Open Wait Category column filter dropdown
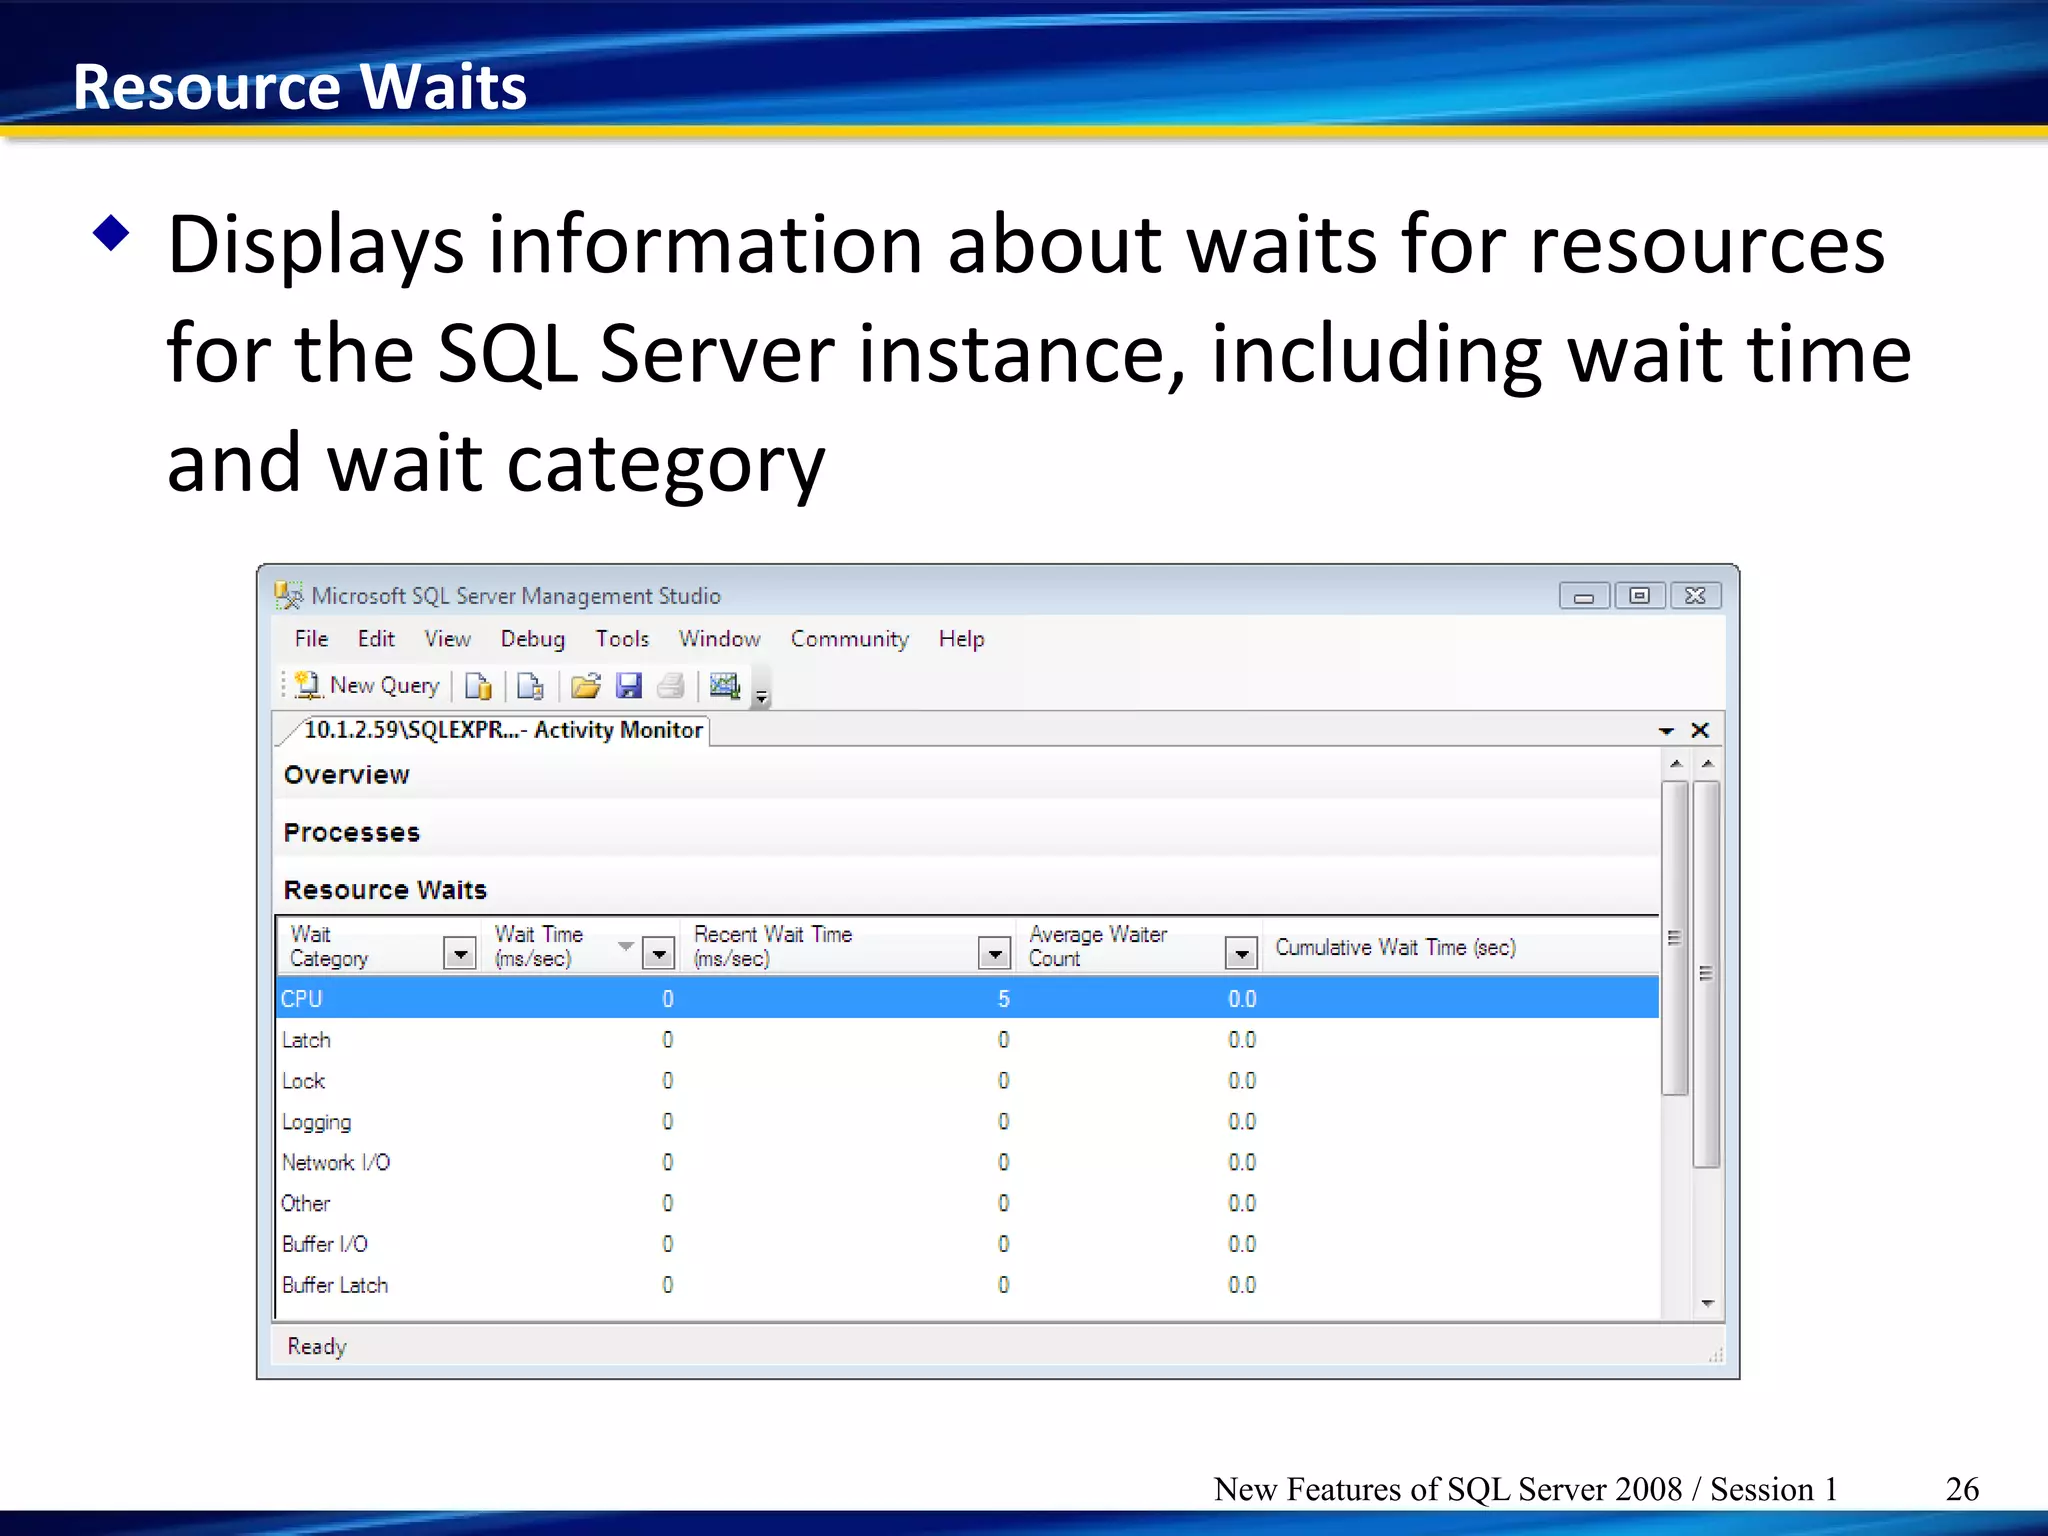 click(460, 954)
